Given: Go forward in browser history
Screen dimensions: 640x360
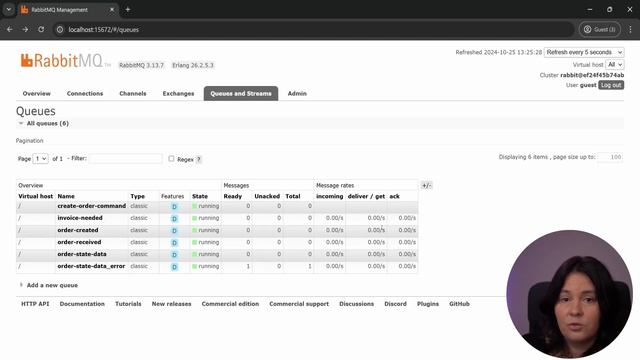Looking at the screenshot, I should (25, 29).
